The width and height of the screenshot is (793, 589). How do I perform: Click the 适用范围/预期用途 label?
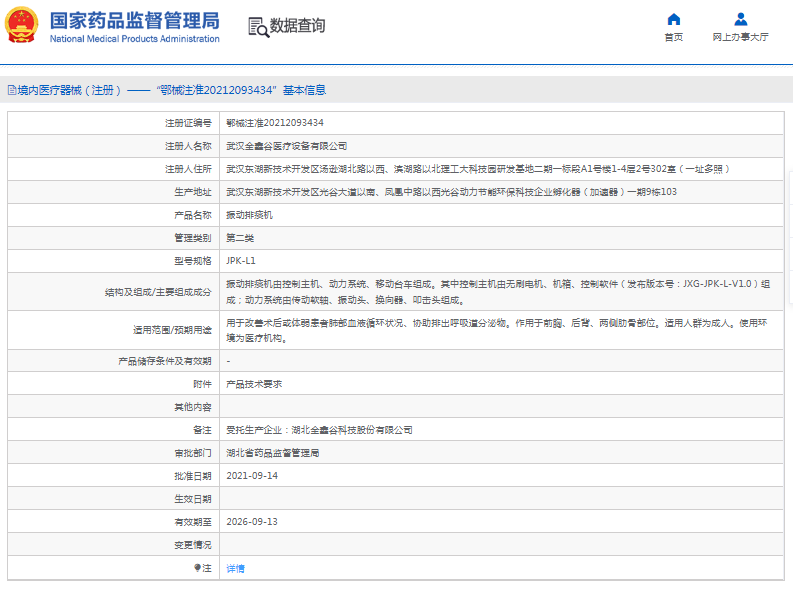click(172, 330)
